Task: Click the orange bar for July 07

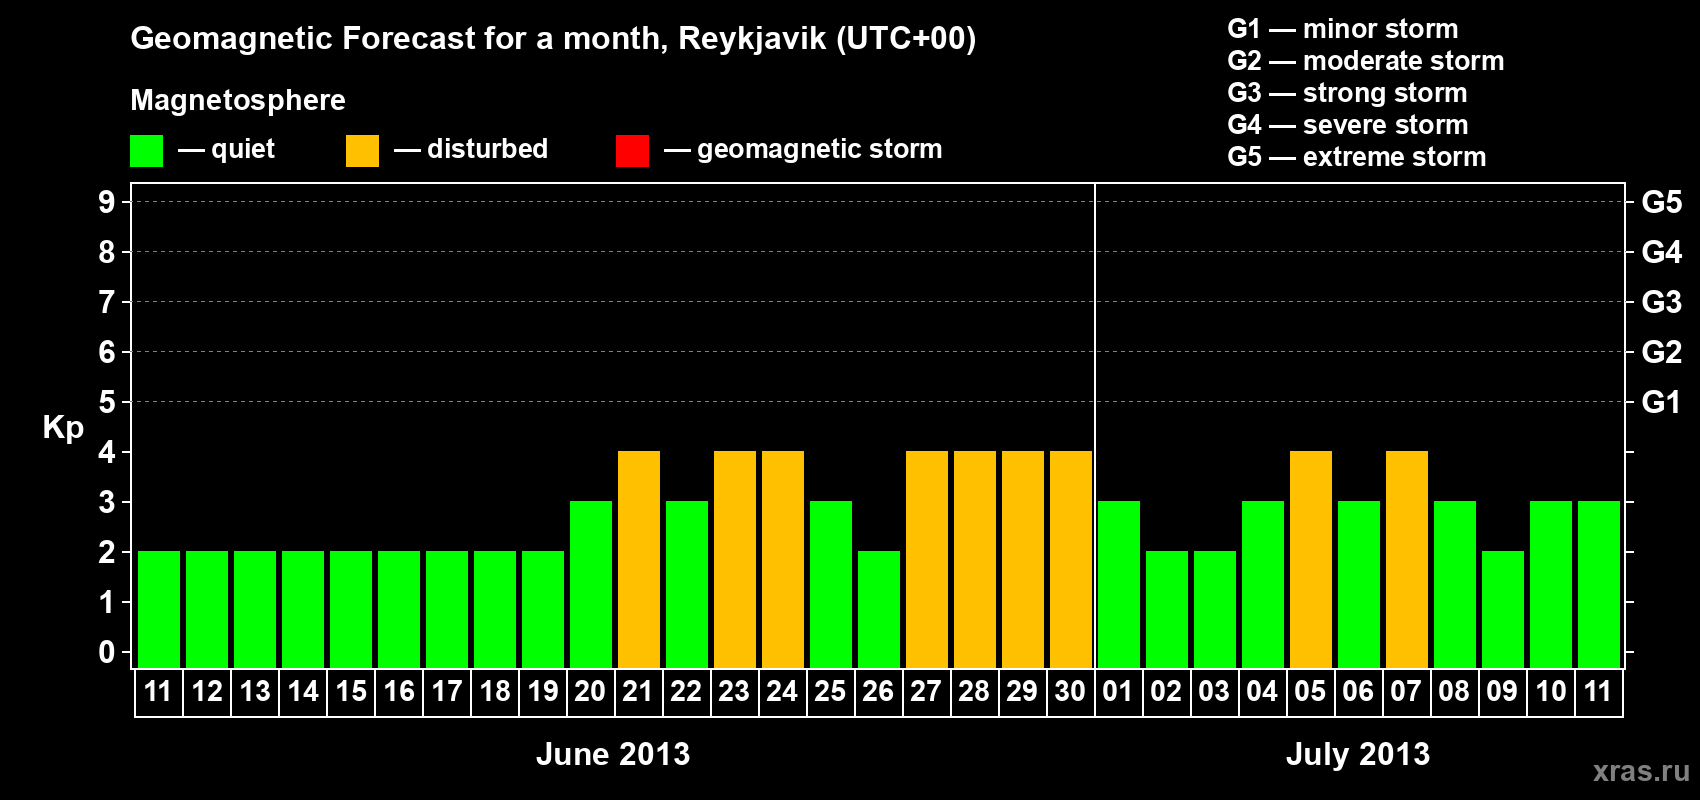Action: [1407, 559]
